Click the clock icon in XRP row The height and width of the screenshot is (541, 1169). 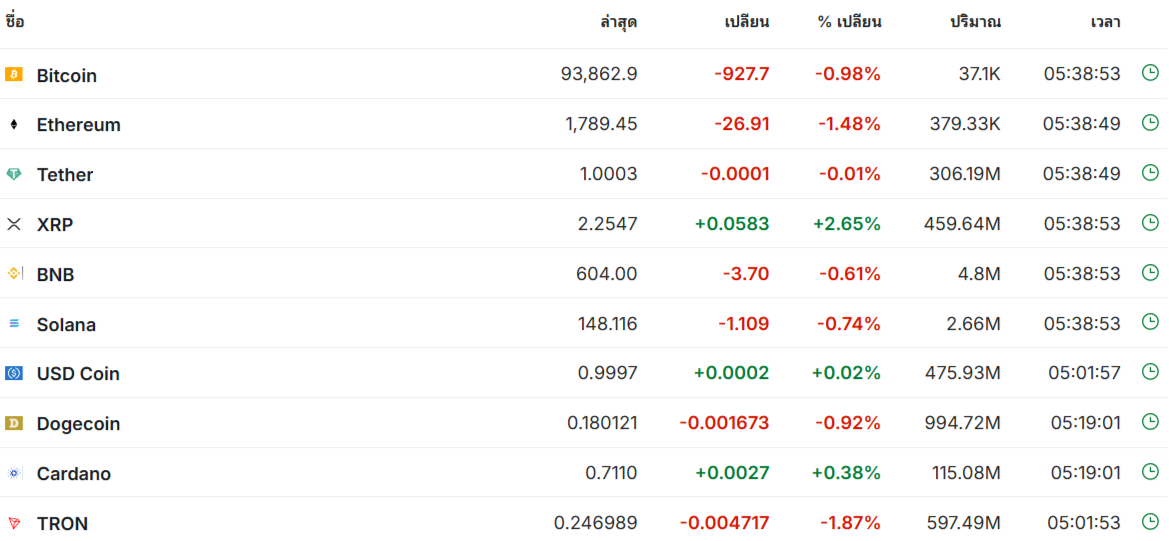(1150, 222)
